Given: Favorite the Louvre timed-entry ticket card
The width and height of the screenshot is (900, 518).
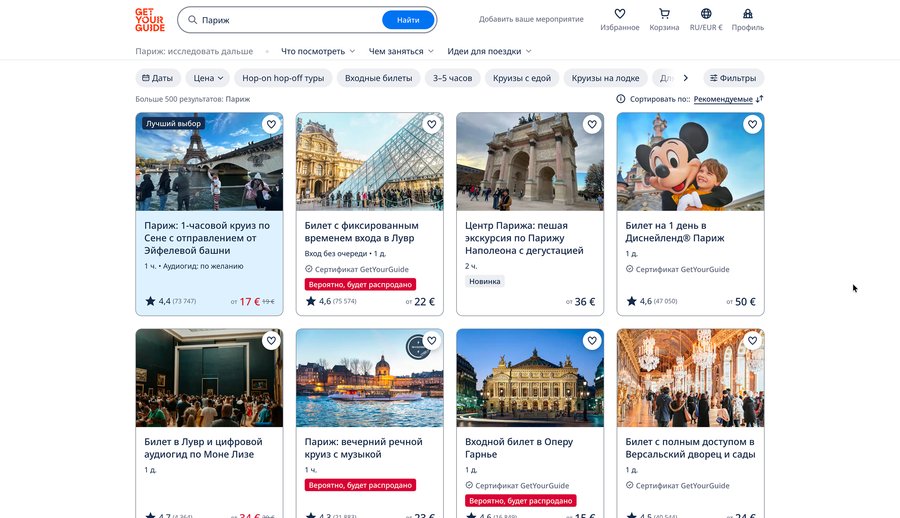Looking at the screenshot, I should point(432,124).
